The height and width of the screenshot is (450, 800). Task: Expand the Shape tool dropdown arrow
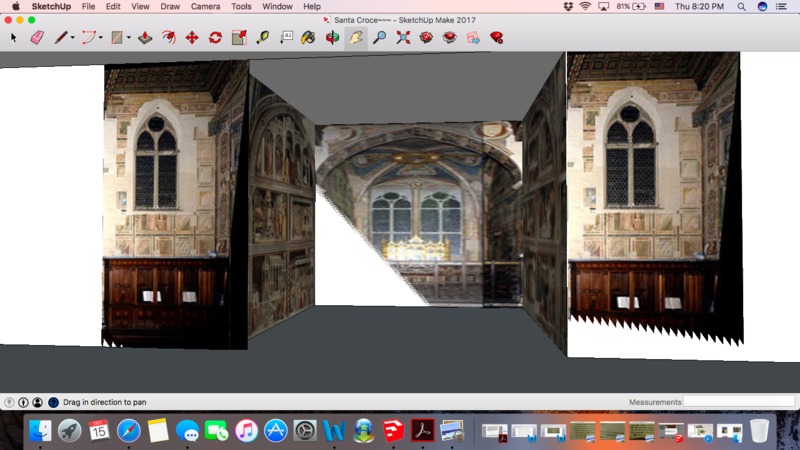click(129, 38)
